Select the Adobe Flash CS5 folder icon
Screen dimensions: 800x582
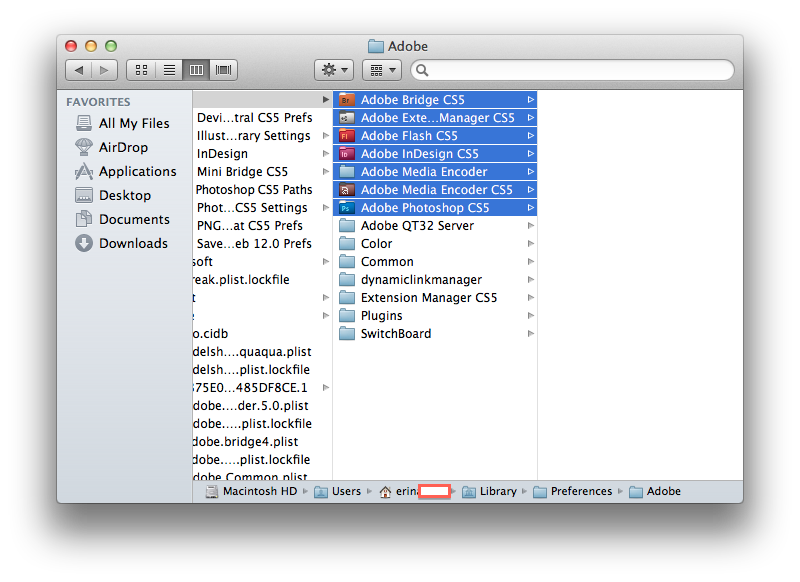347,136
